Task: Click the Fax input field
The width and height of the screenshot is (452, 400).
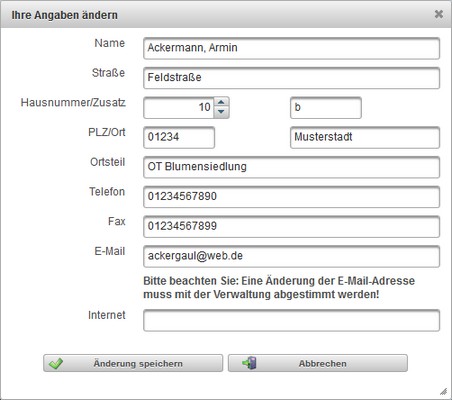Action: 291,227
